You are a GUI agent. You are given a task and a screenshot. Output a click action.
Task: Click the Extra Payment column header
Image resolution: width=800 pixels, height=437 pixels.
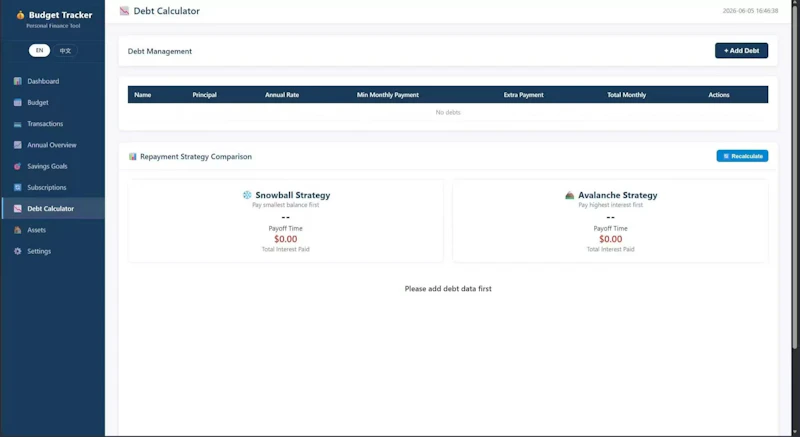523,95
